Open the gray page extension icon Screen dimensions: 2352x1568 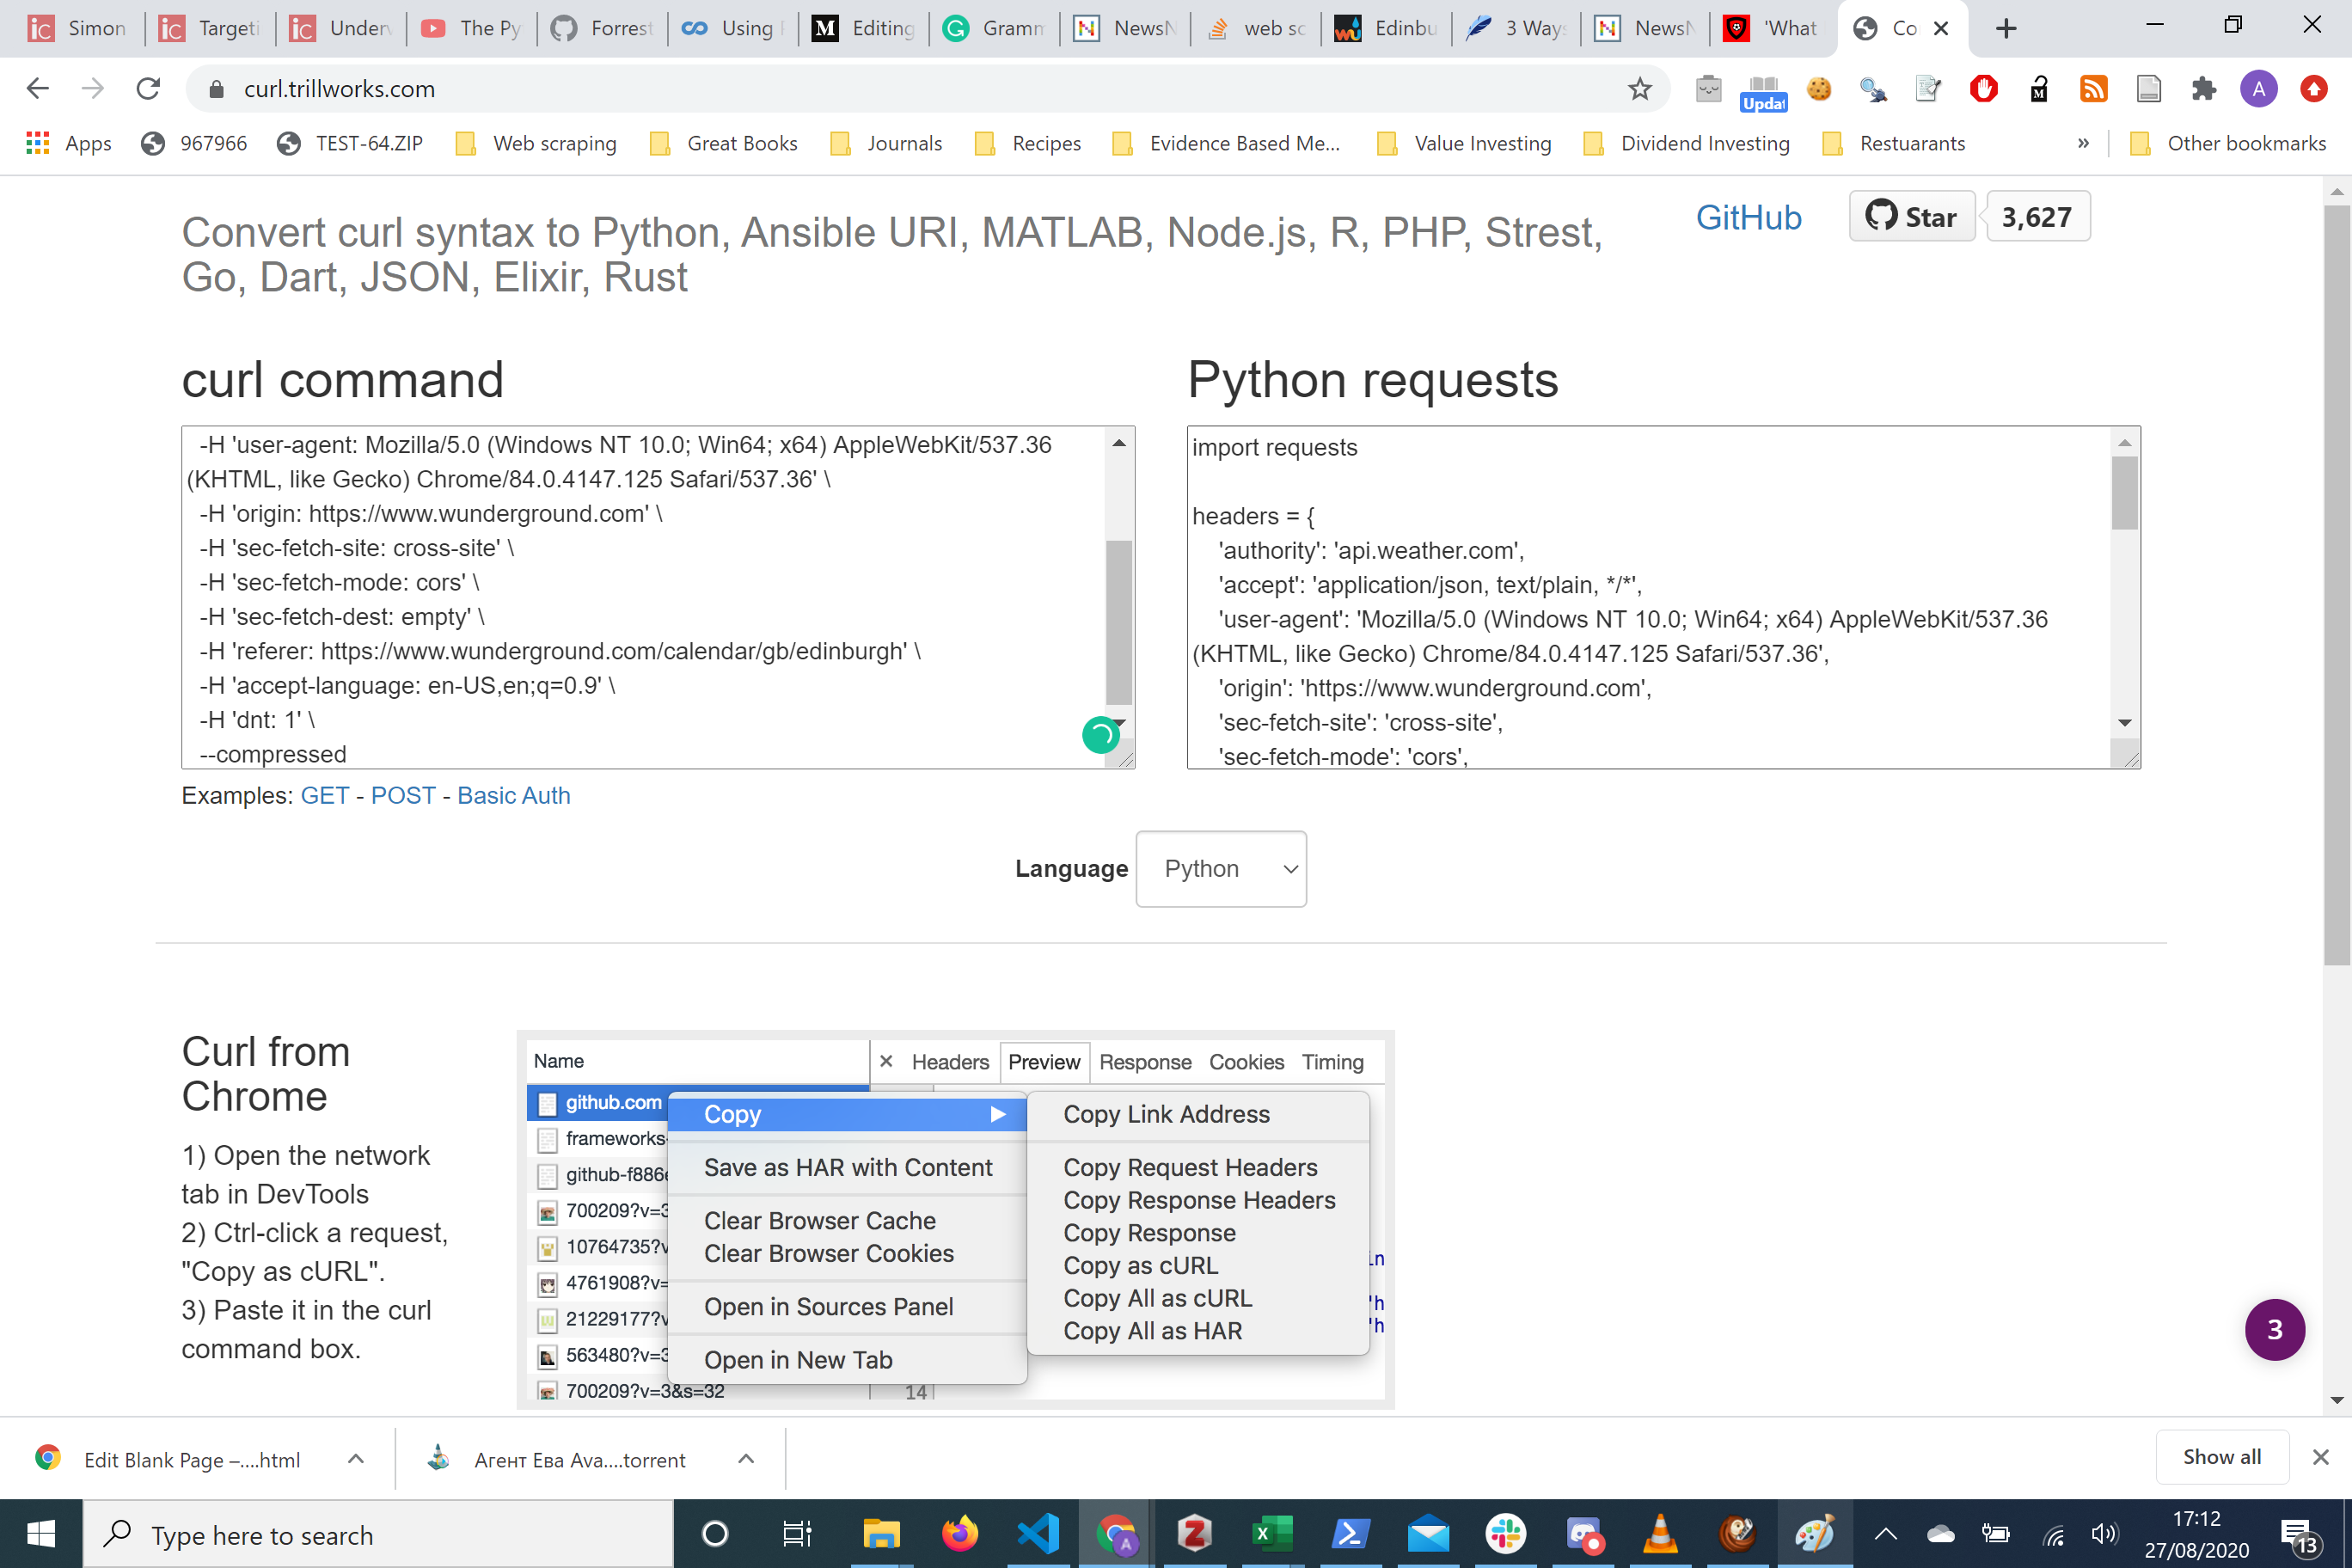2149,89
